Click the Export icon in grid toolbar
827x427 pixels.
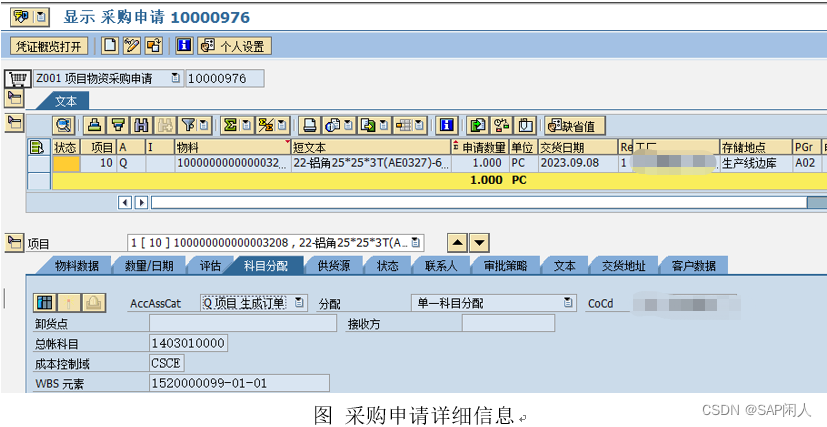[368, 125]
